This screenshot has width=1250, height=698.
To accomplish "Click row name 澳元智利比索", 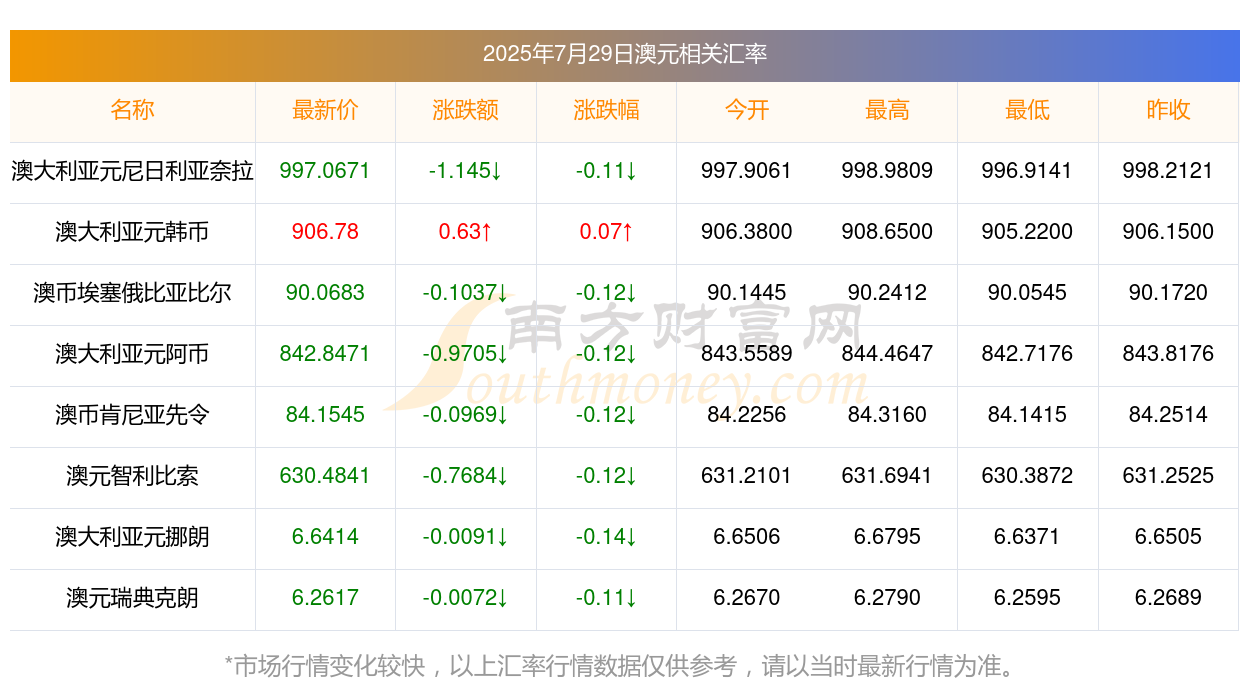I will coord(133,476).
